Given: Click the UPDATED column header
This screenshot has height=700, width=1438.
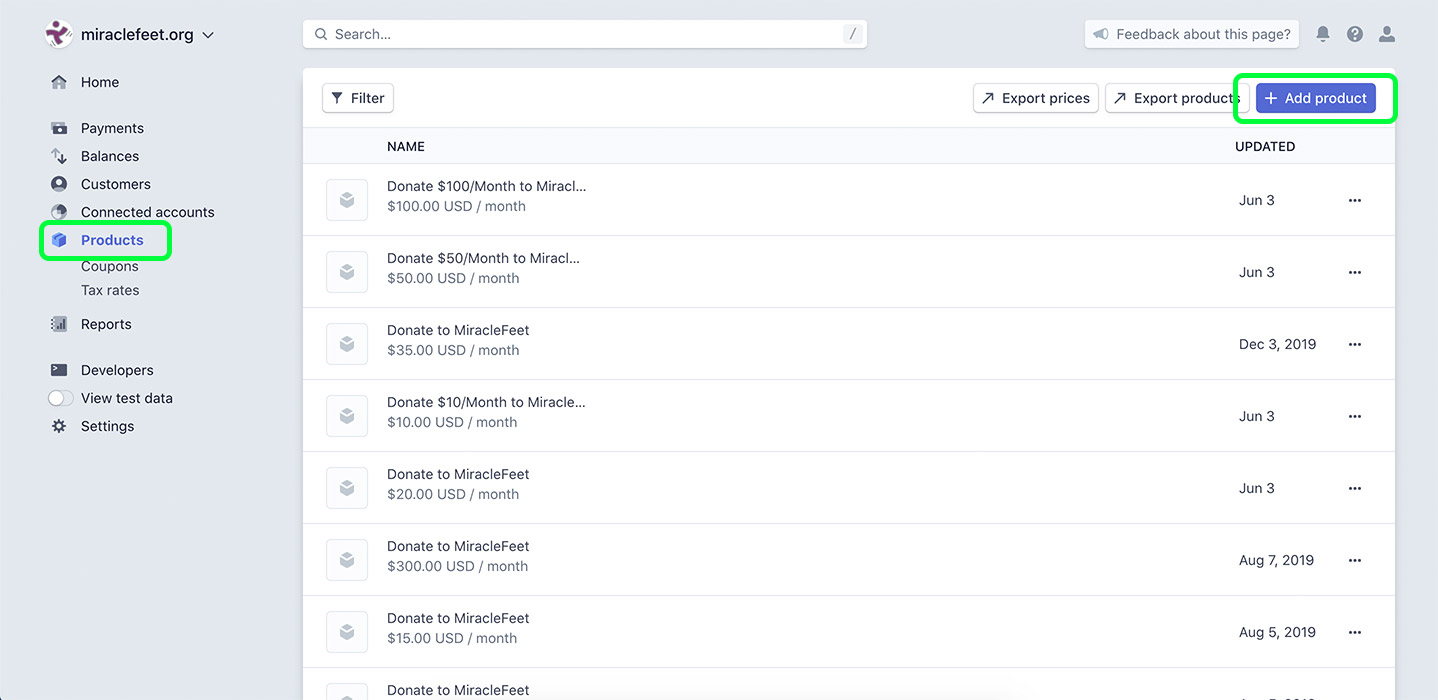Looking at the screenshot, I should point(1265,146).
